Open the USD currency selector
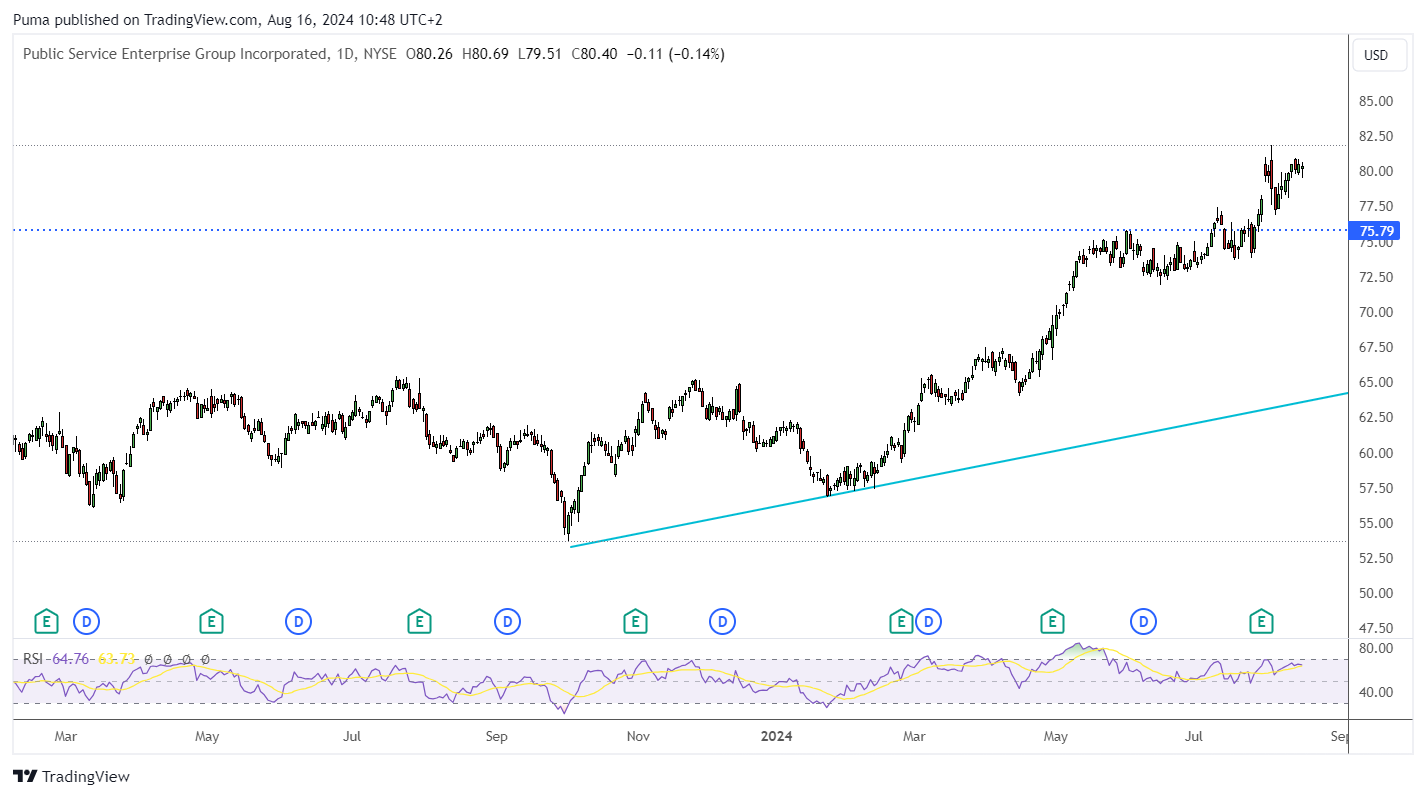Screen dimensions: 1426x798 click(x=1376, y=55)
